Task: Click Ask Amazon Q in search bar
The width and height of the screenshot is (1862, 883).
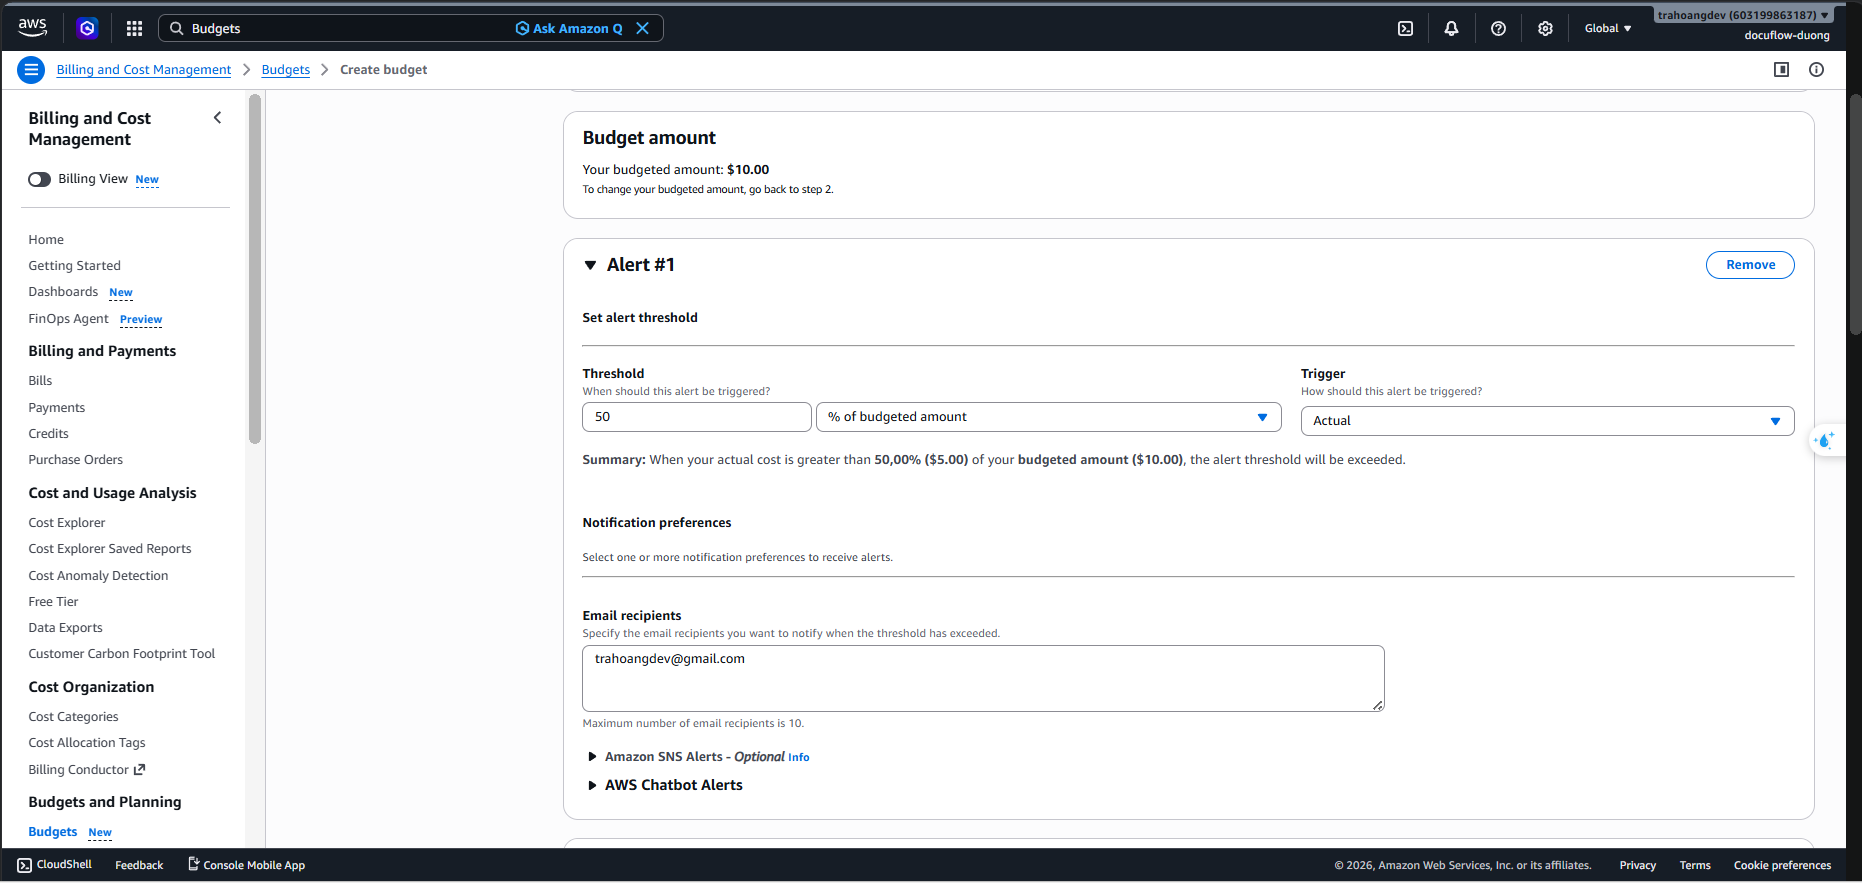Action: tap(569, 28)
